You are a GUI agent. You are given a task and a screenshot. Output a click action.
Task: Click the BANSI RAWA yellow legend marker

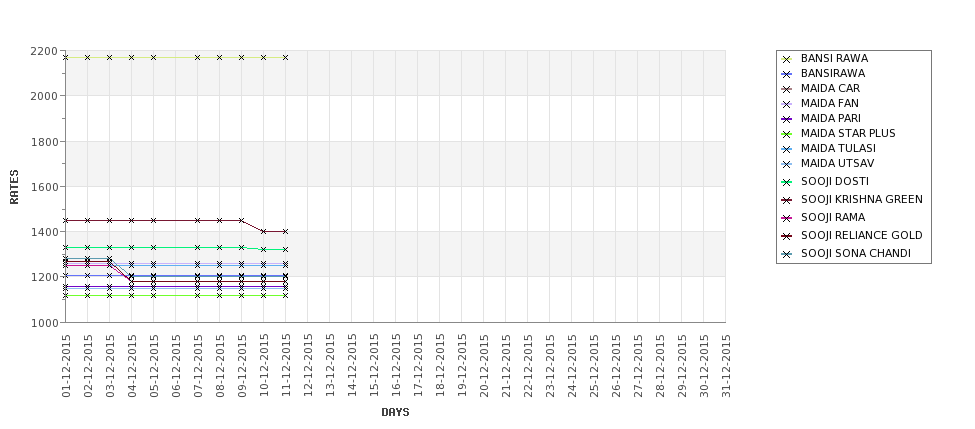[x=787, y=59]
